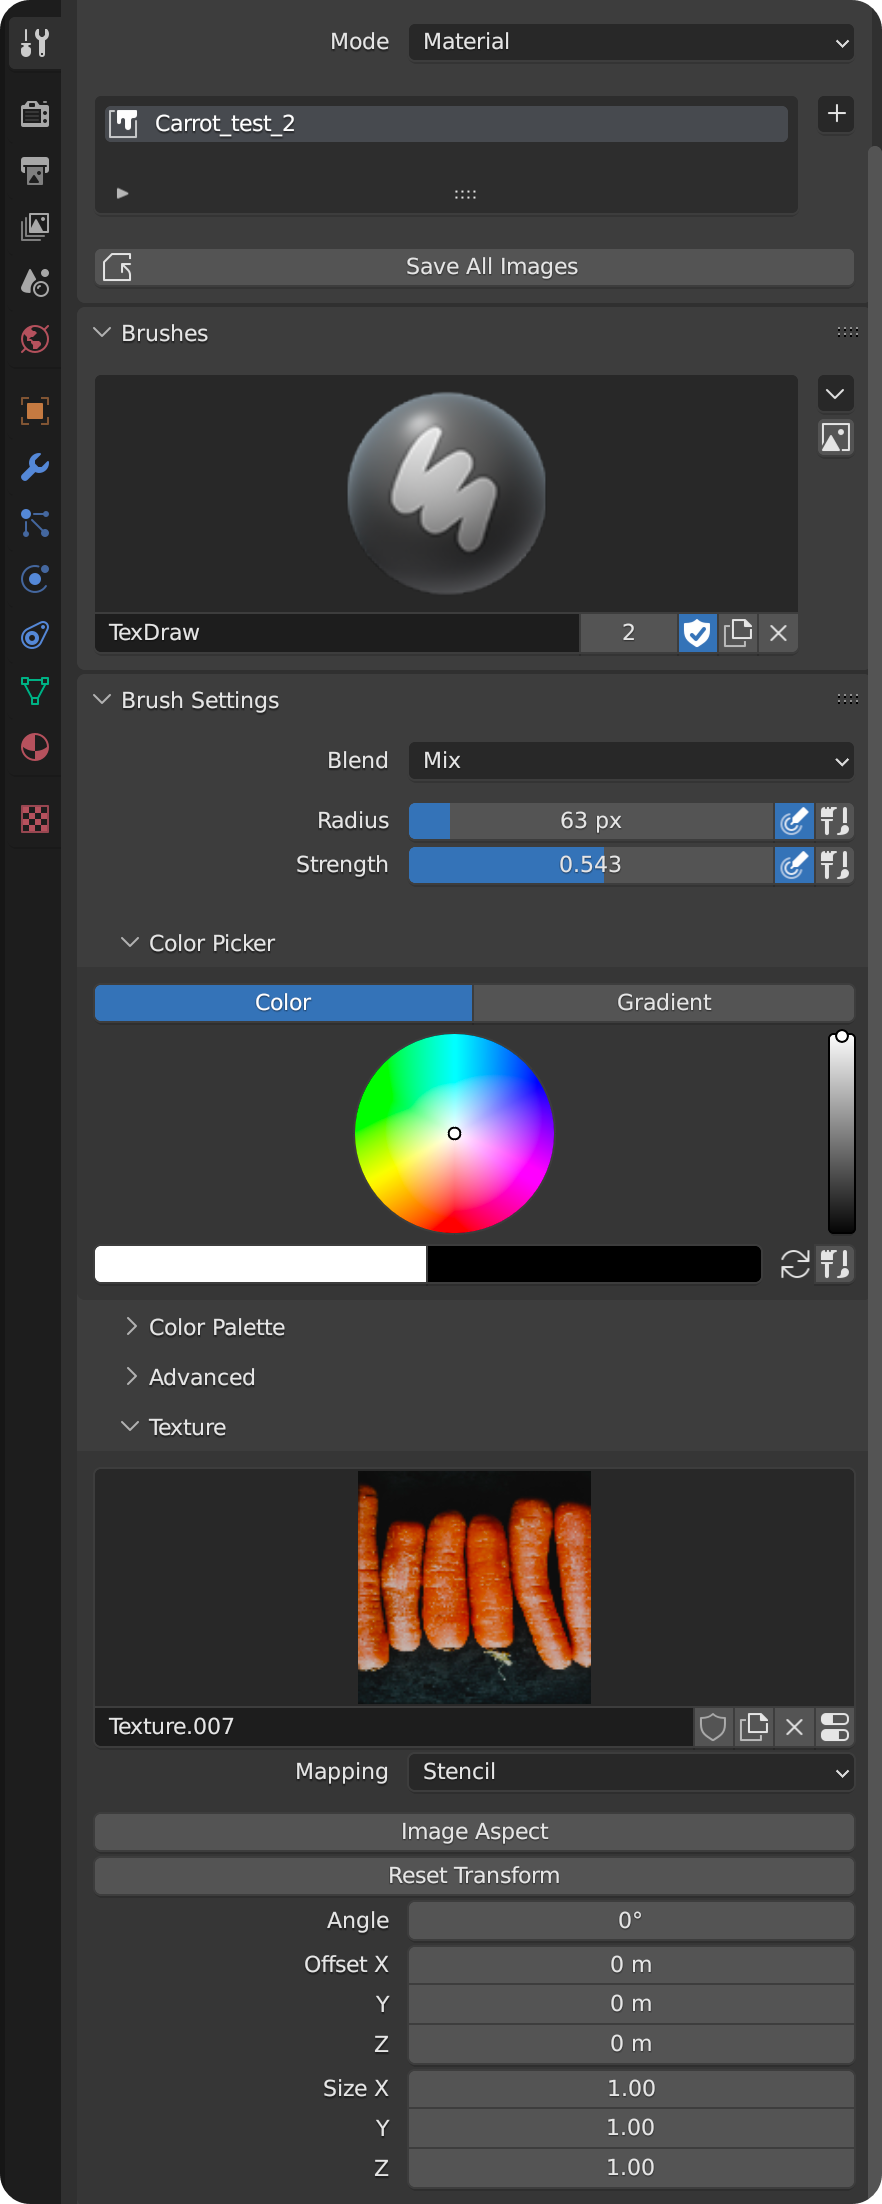Collapse the Texture subpanel

pyautogui.click(x=130, y=1427)
